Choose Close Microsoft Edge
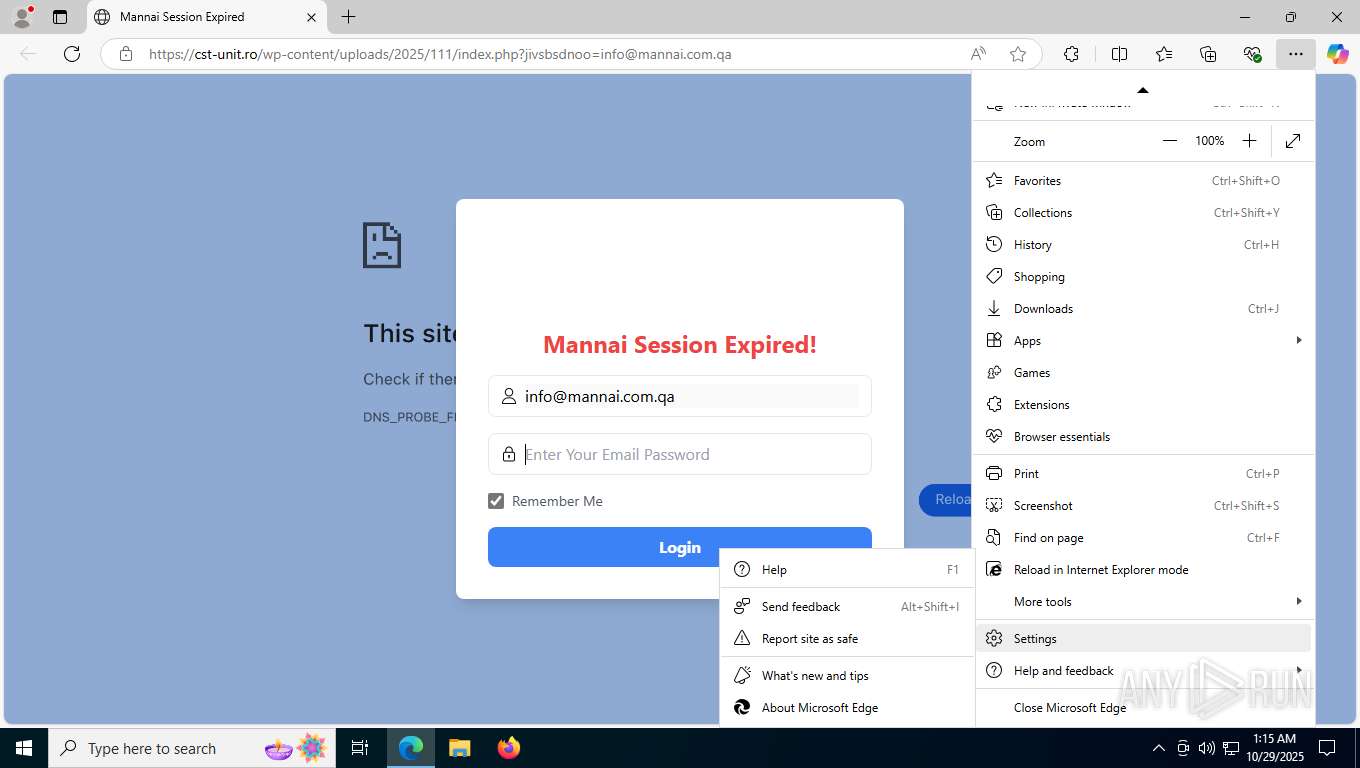The width and height of the screenshot is (1360, 768). coord(1143,708)
